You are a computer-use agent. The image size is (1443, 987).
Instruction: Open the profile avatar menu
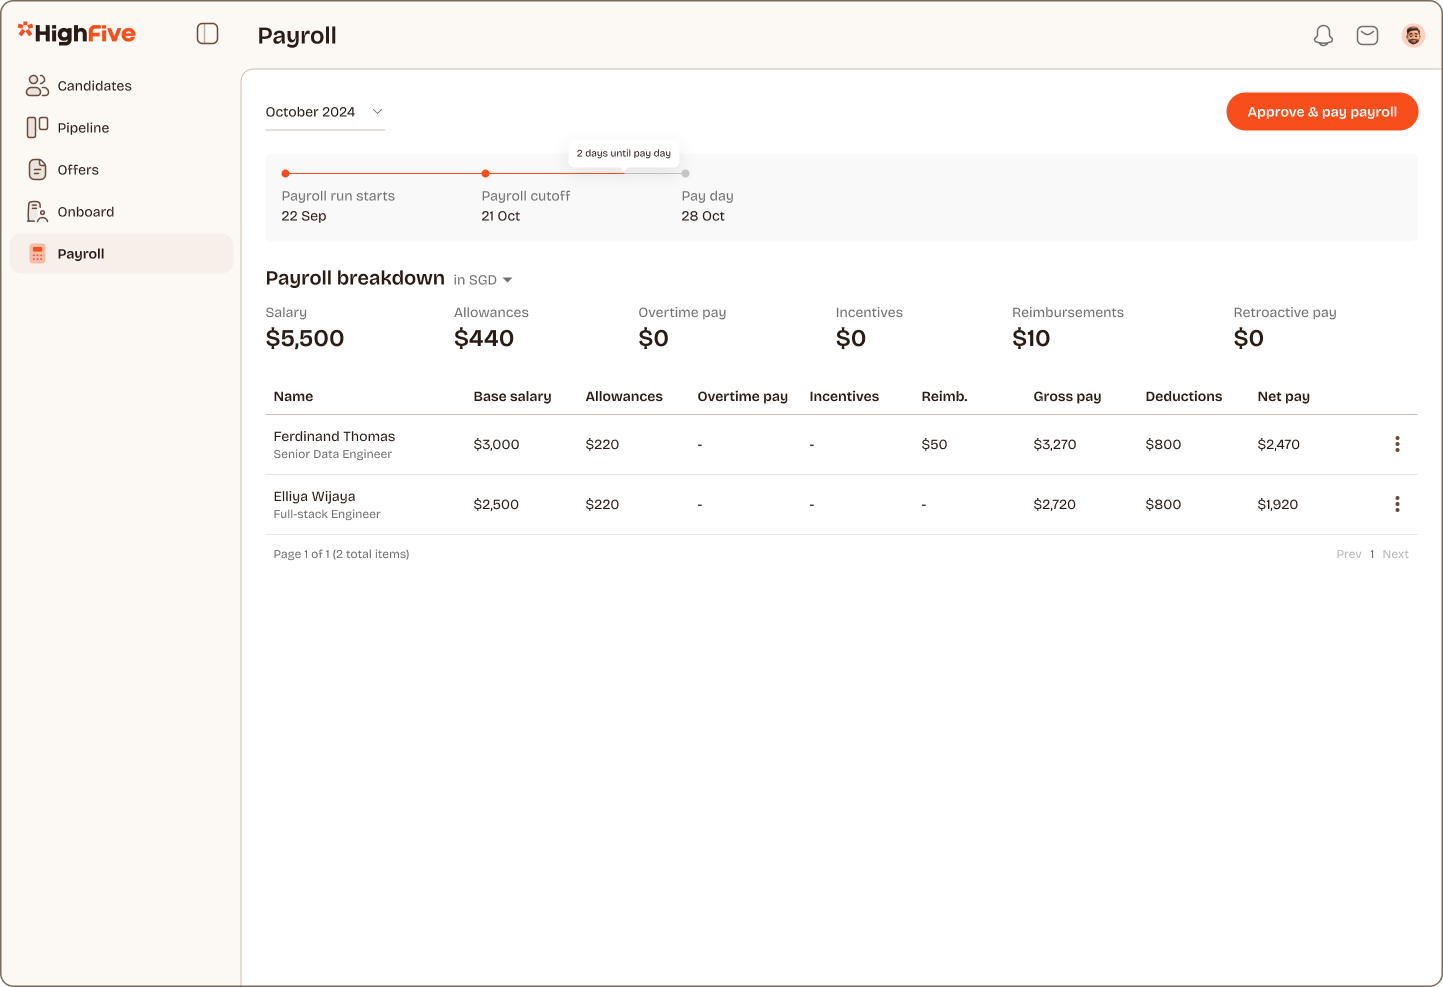1413,34
